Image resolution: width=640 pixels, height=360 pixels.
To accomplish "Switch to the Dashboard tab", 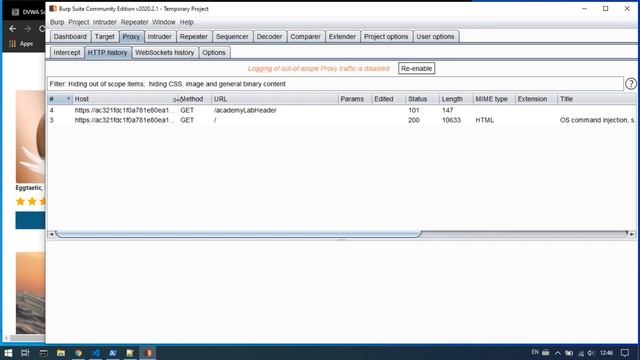I will click(x=70, y=37).
